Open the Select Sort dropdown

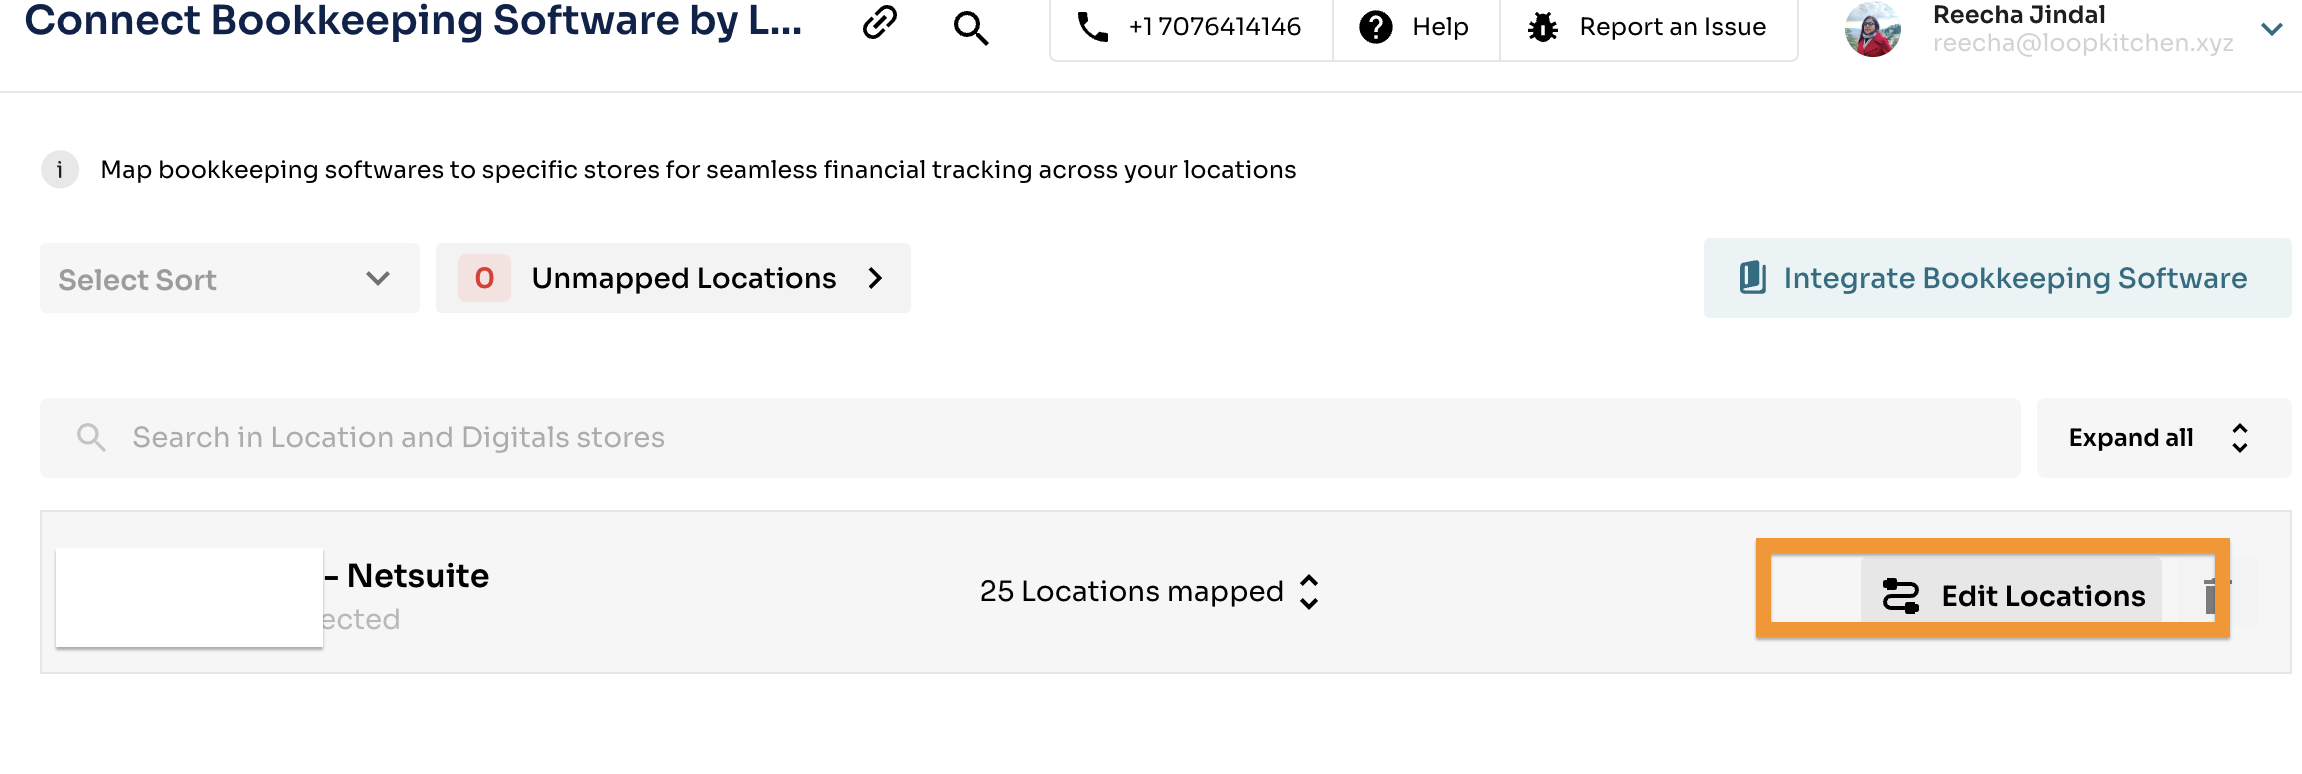point(229,279)
